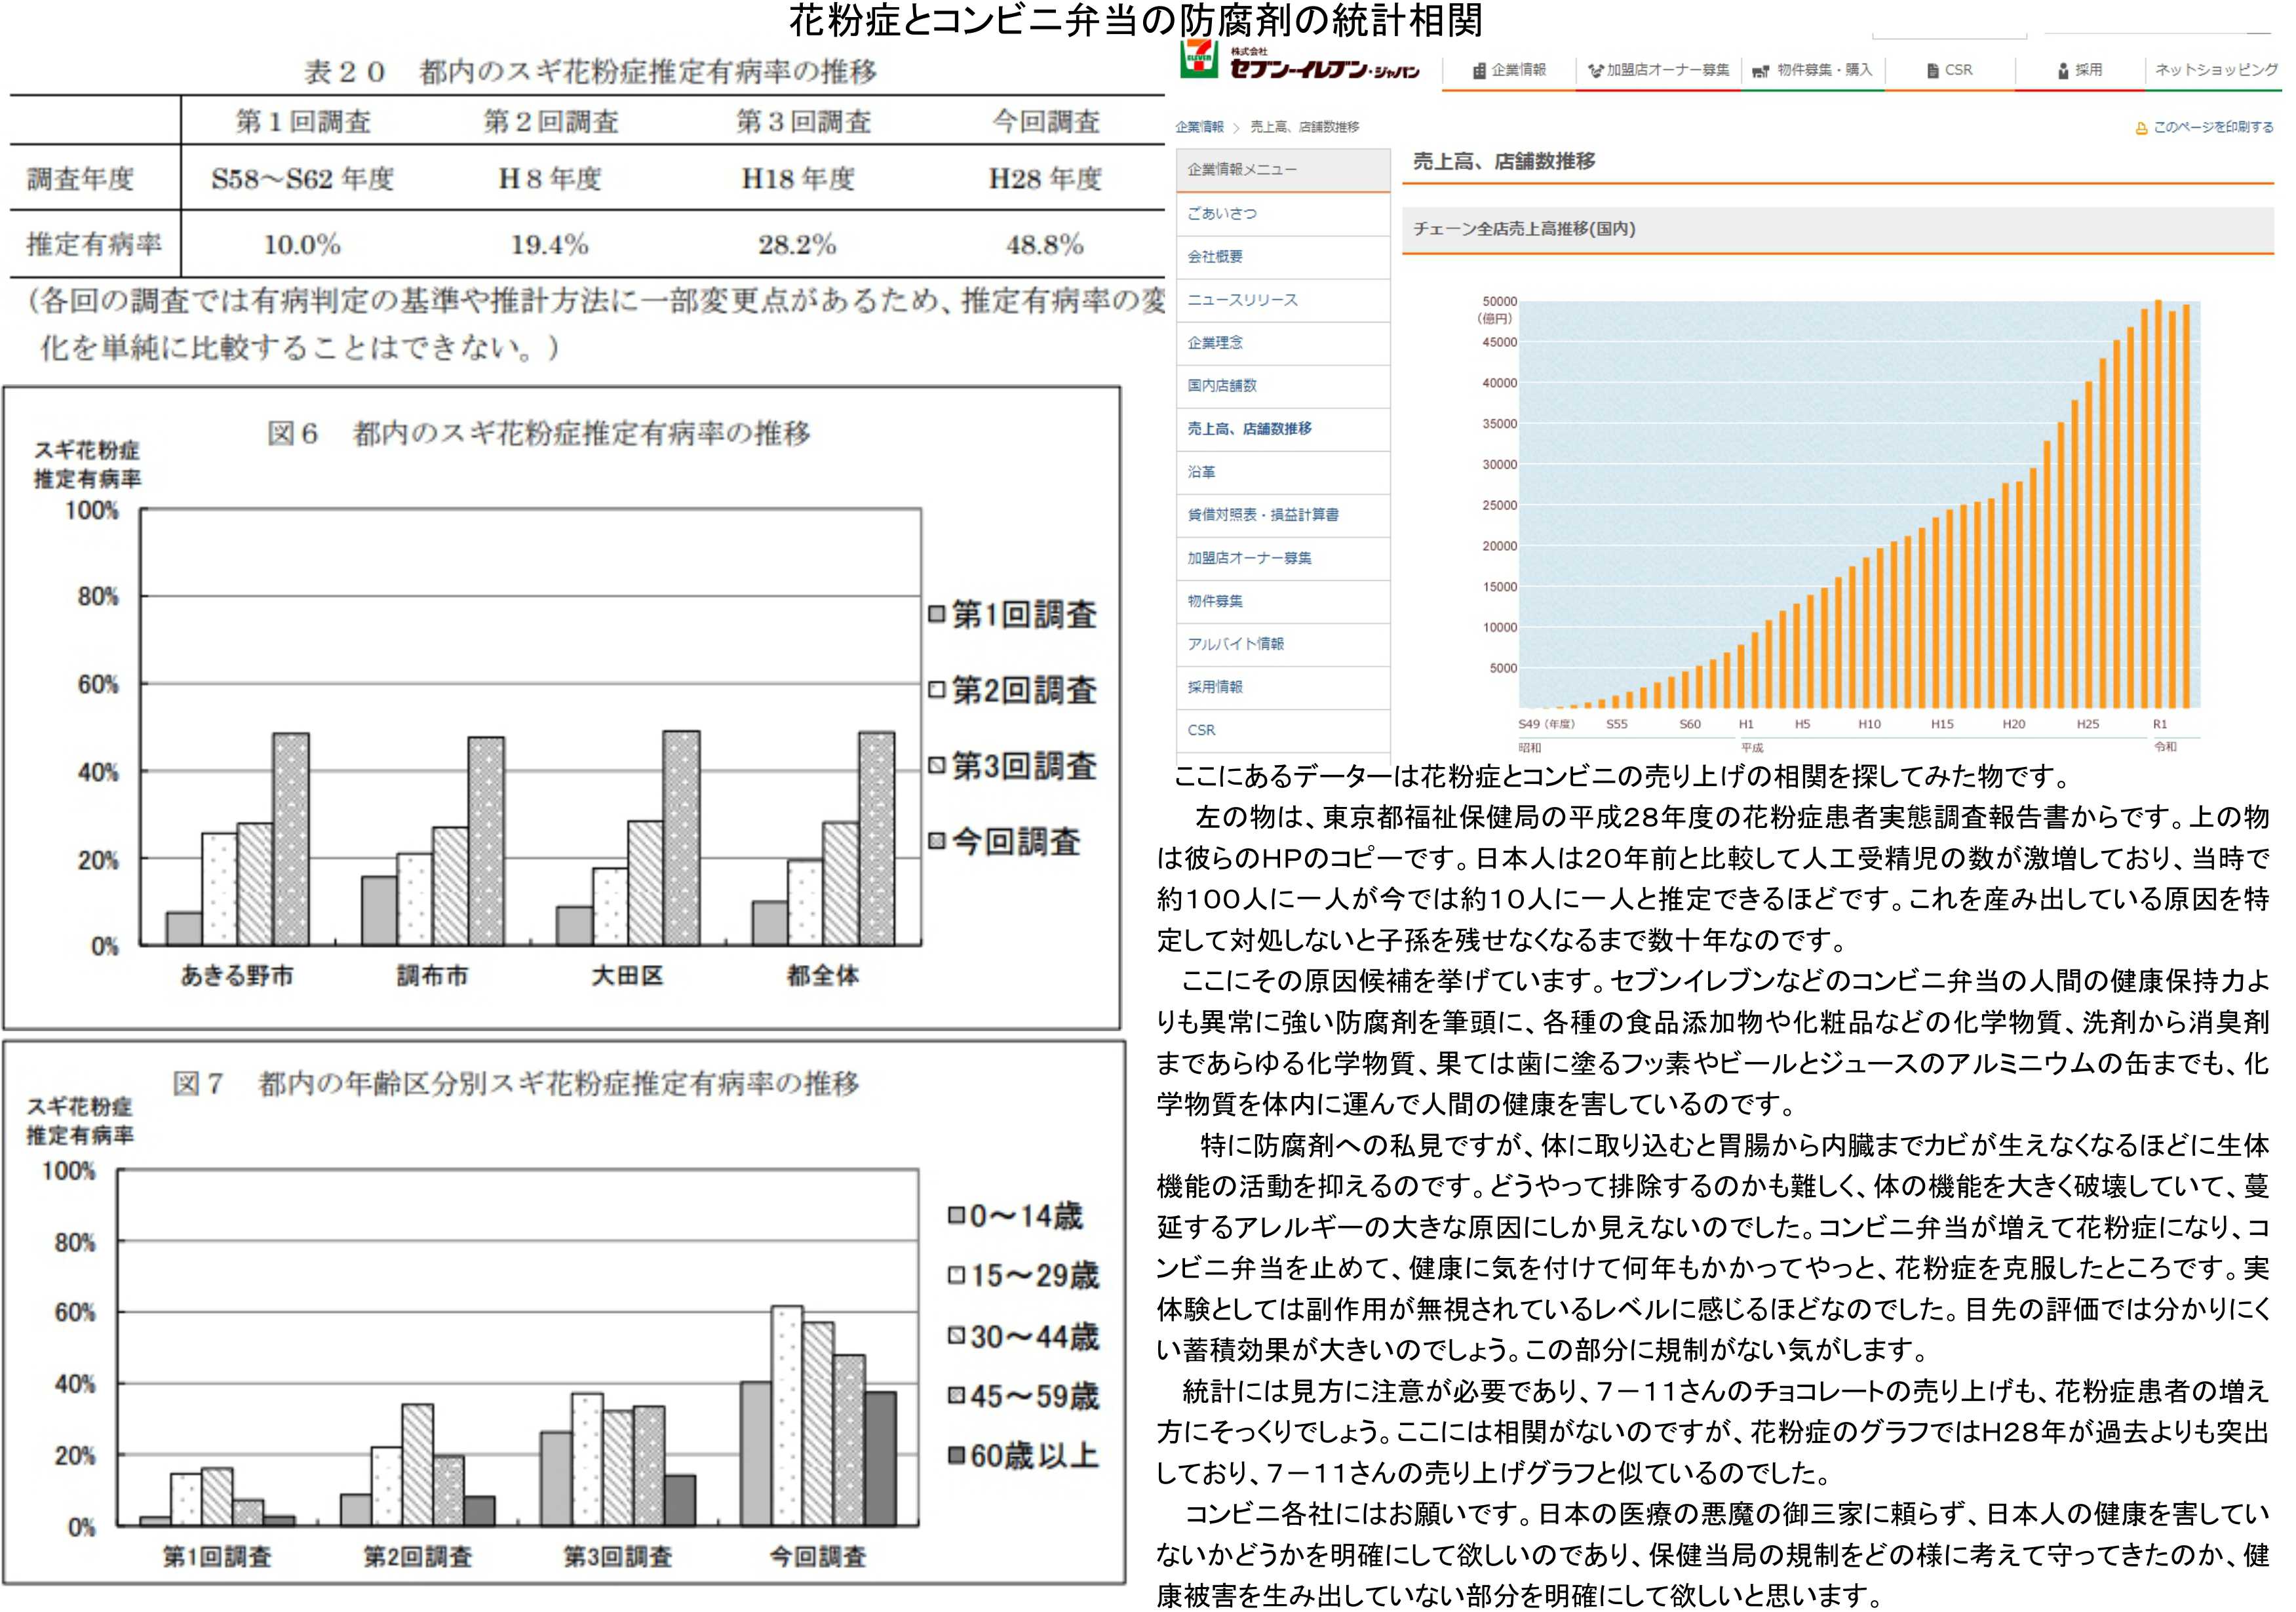Click the 表２０ table caption
Image resolution: width=2296 pixels, height=1612 pixels.
[590, 72]
